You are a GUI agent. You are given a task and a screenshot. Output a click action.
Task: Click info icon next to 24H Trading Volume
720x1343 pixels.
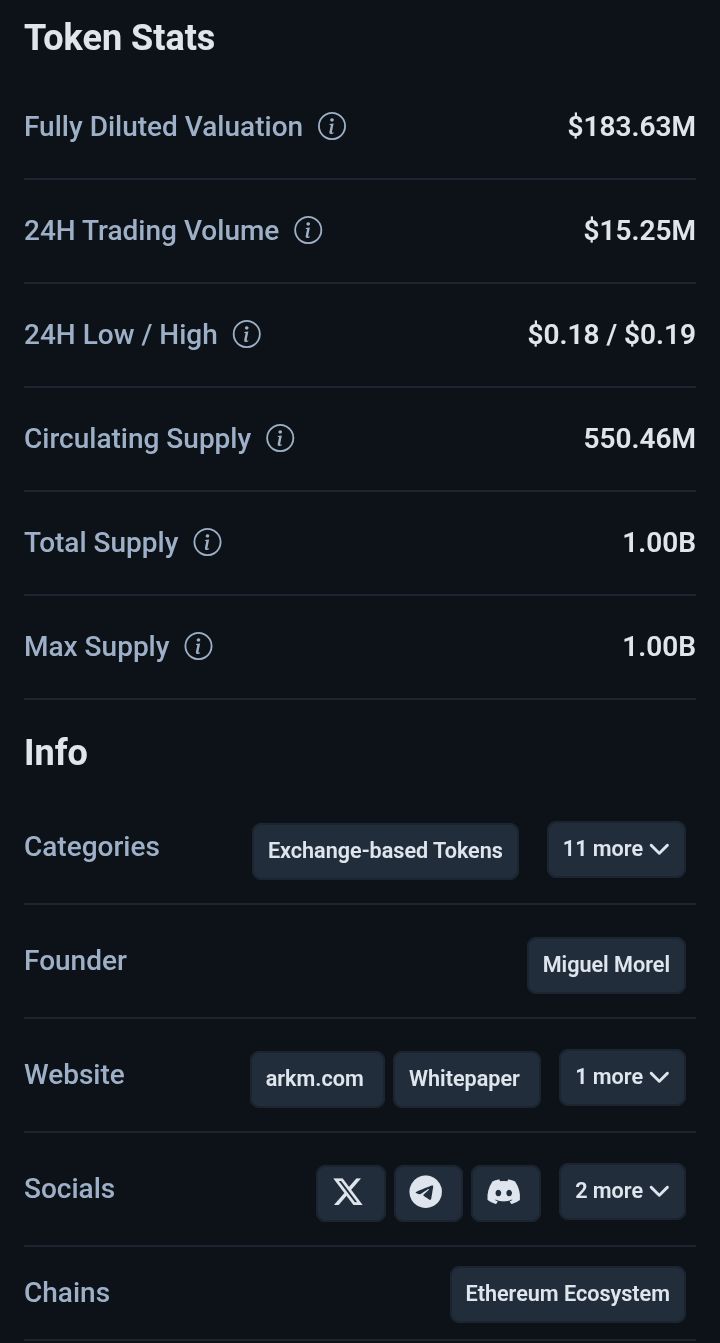tap(308, 231)
